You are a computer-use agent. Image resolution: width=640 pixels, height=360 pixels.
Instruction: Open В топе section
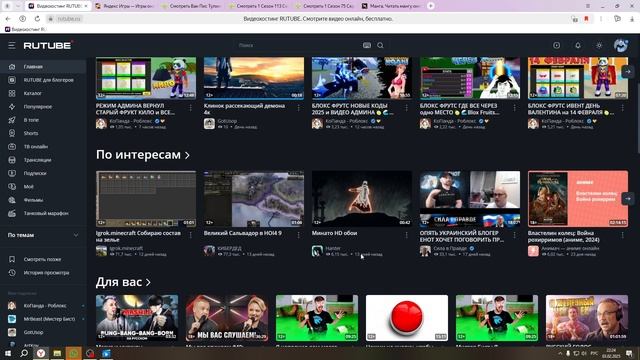[43, 120]
